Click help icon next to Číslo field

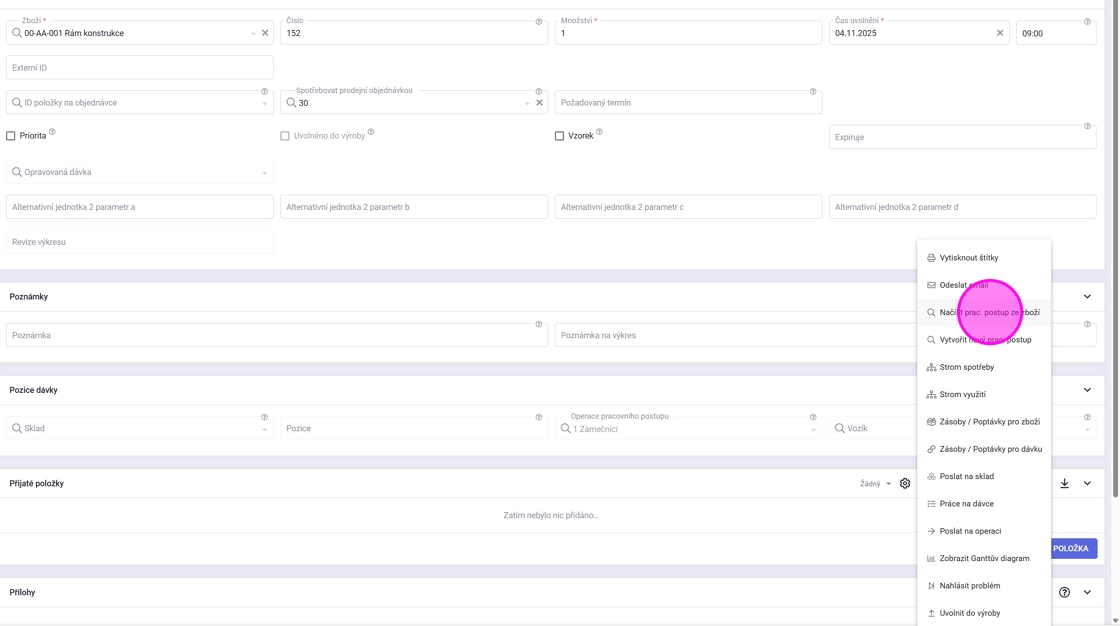[539, 21]
